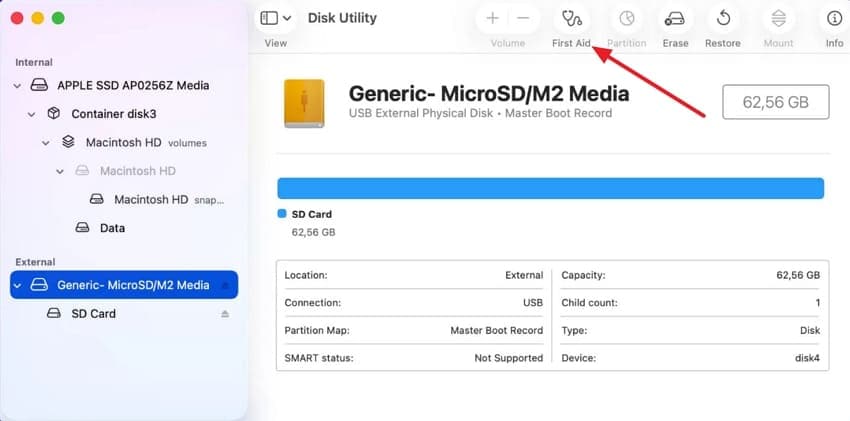Click the Capacity 62,56 GB table value
Screen dimensions: 850x421
tap(798, 275)
